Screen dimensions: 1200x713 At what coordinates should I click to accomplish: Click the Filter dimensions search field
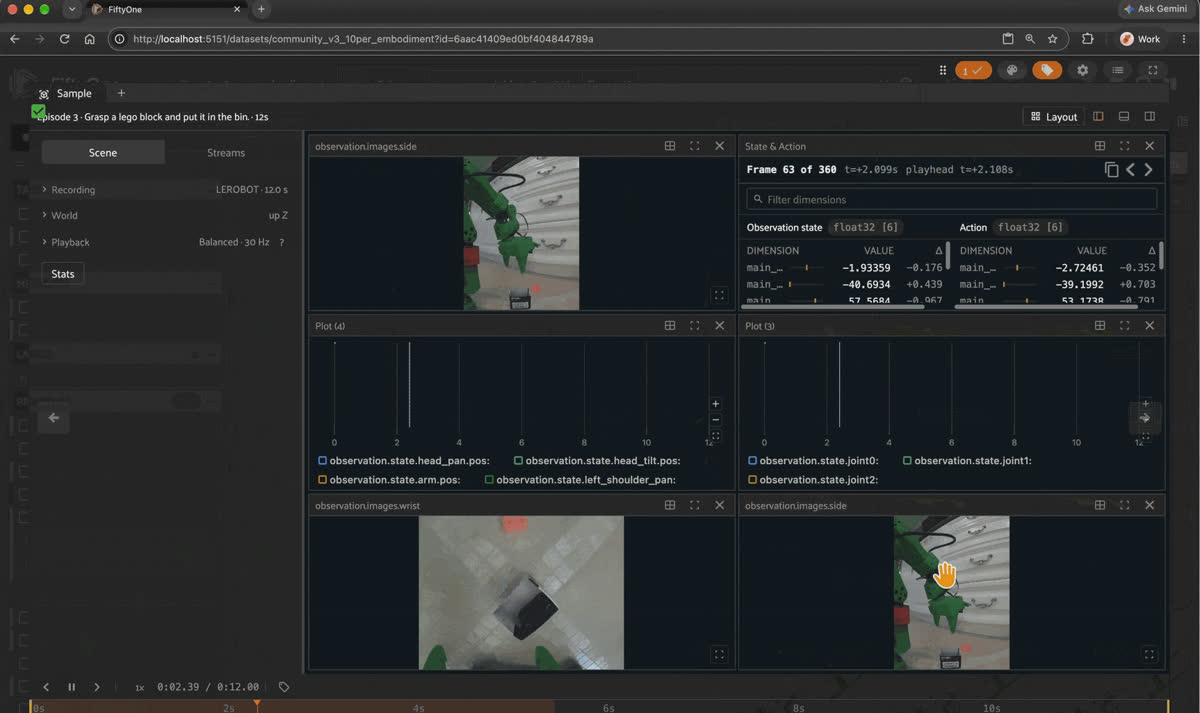point(952,200)
